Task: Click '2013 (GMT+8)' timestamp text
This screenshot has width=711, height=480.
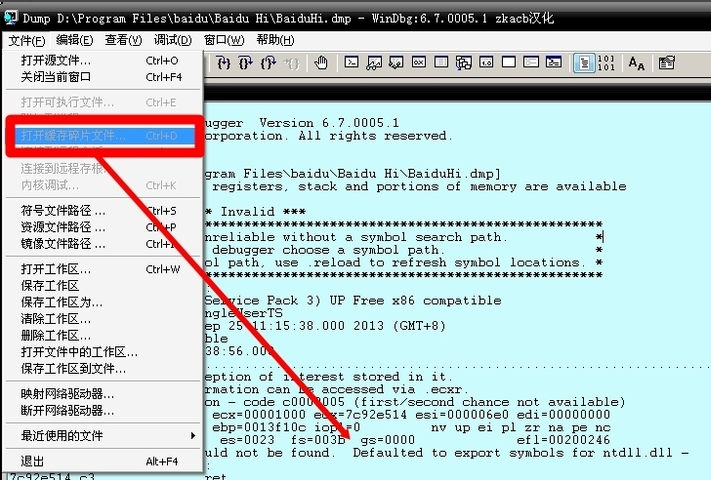Action: tap(399, 326)
